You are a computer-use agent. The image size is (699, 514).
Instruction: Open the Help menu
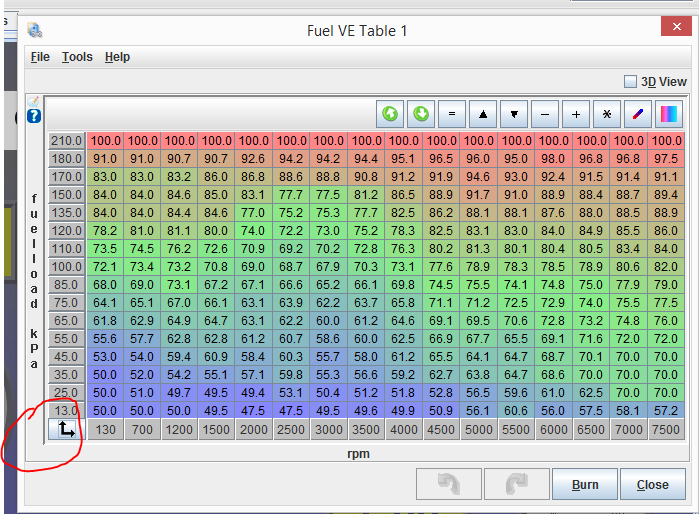click(117, 57)
